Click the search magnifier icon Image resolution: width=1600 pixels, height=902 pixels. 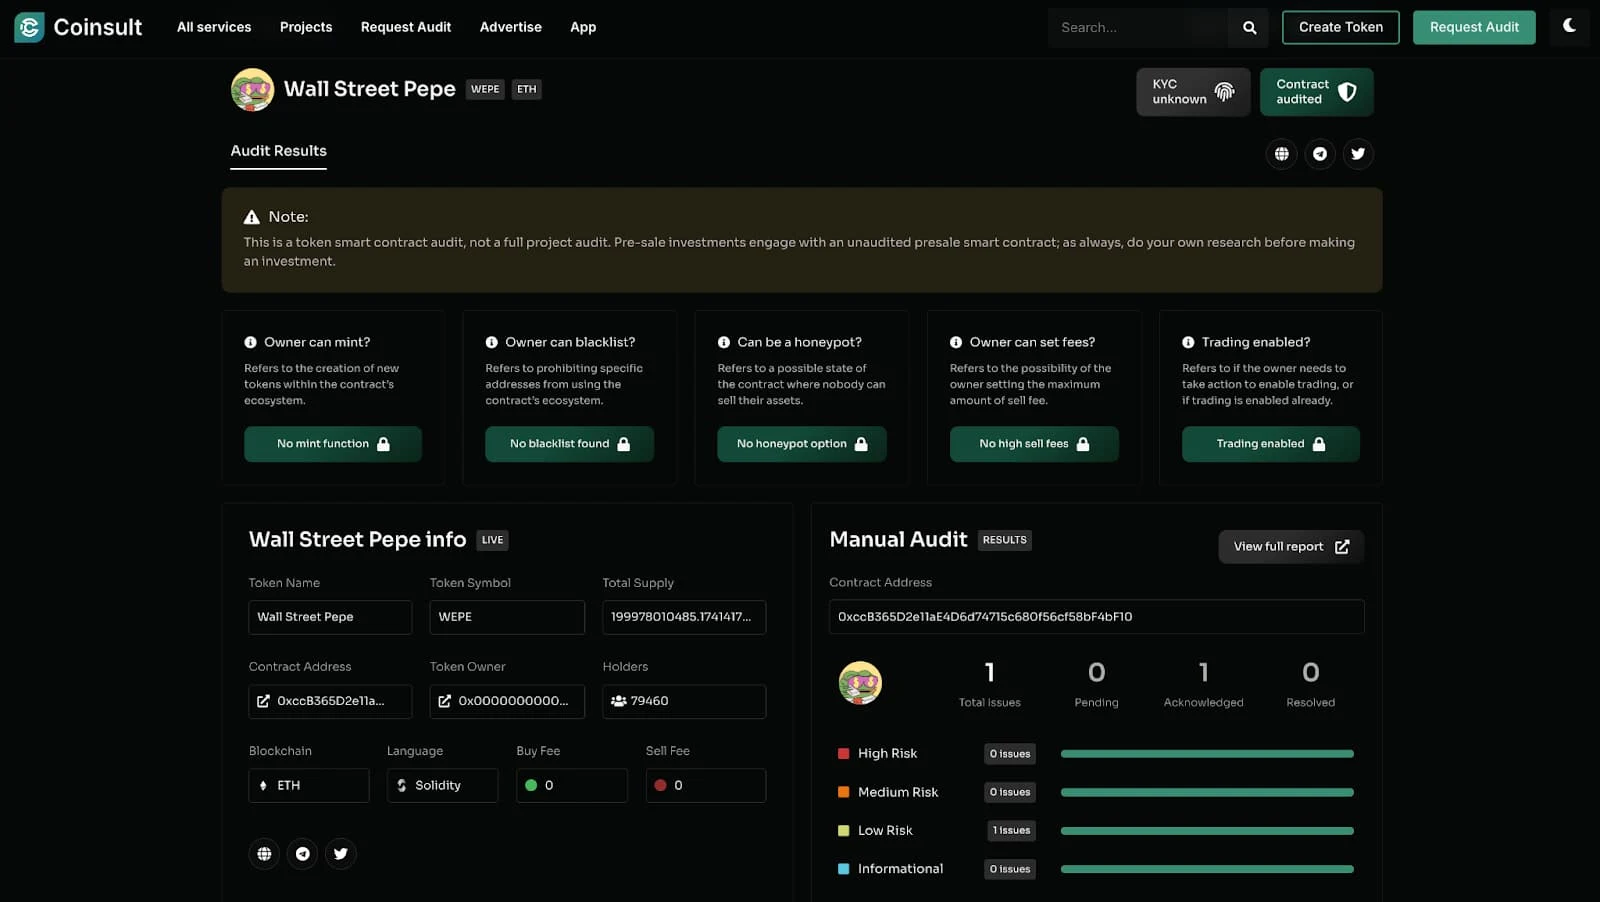click(1249, 28)
